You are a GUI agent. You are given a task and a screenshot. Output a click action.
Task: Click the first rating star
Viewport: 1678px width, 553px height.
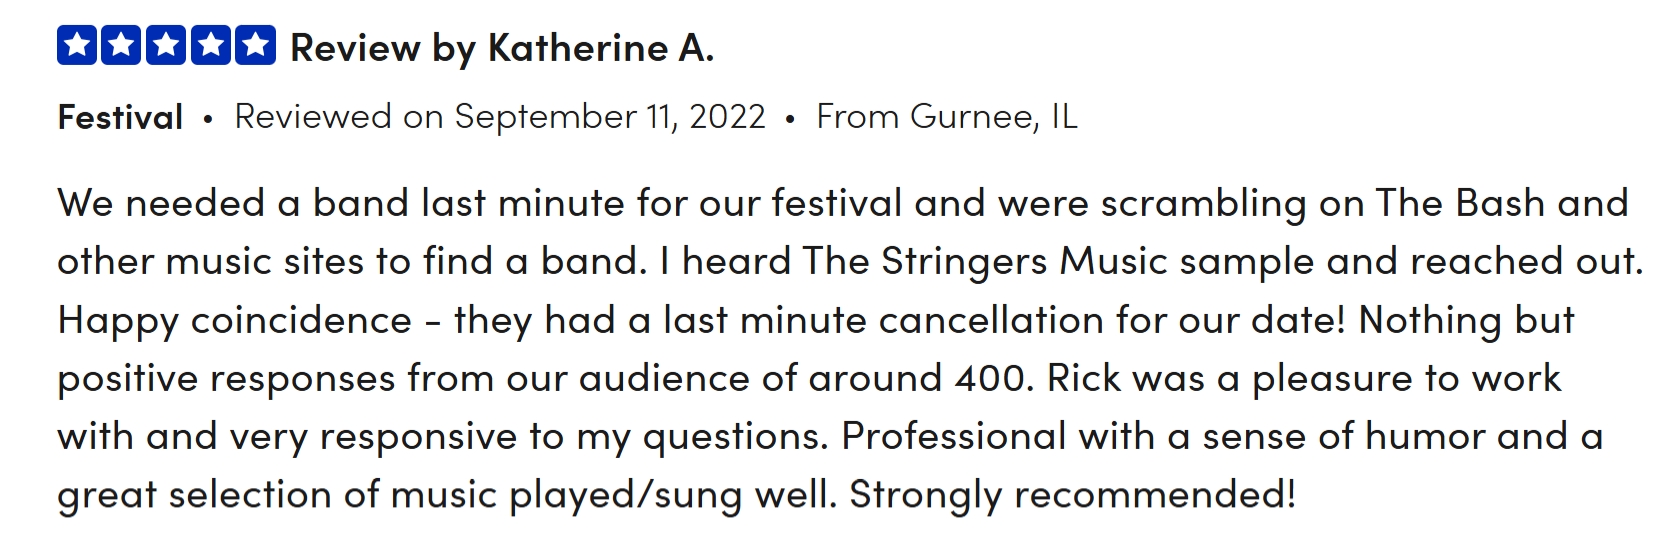77,46
